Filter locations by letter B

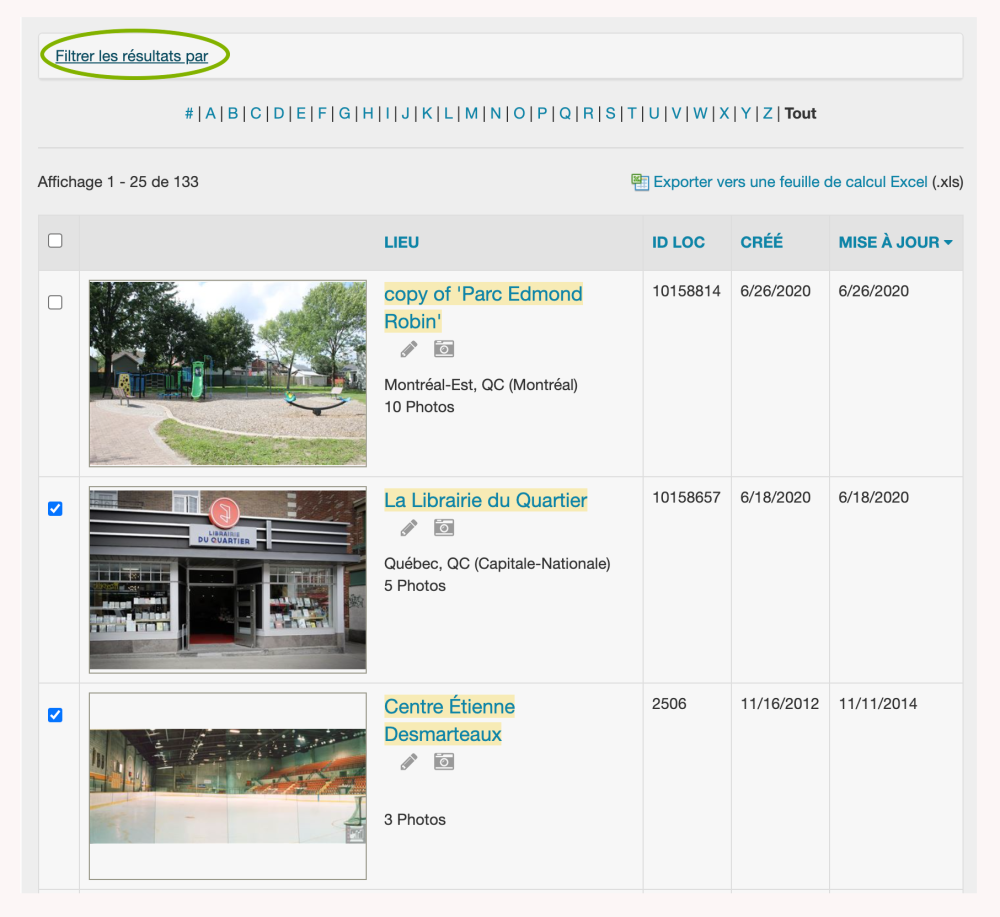coord(233,114)
